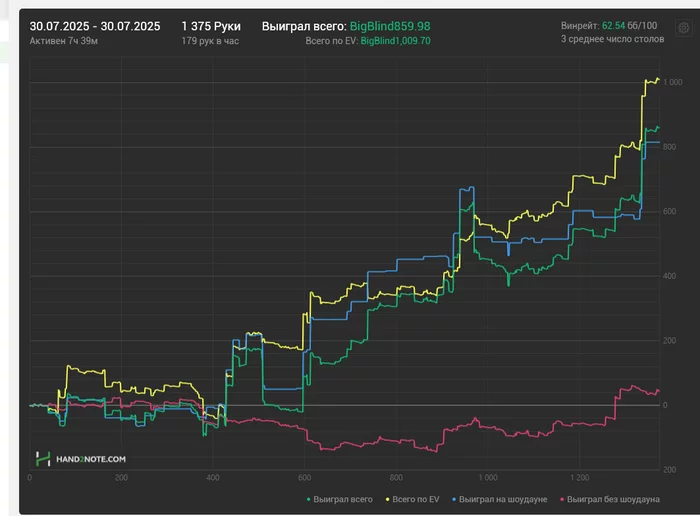The image size is (700, 516).
Task: Click the 'Выиграл всего:' header label
Action: click(x=304, y=26)
